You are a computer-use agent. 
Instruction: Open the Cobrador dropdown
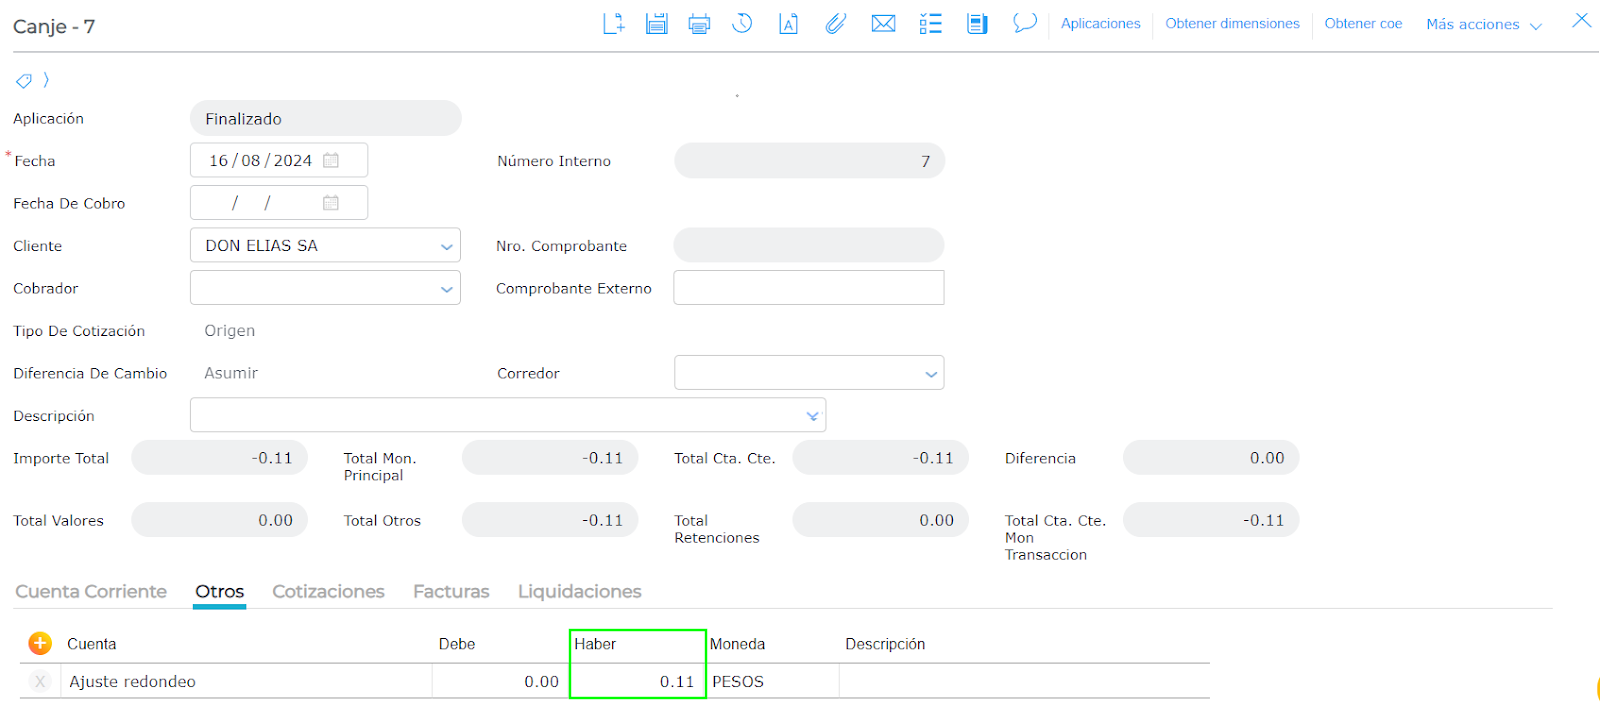(446, 289)
